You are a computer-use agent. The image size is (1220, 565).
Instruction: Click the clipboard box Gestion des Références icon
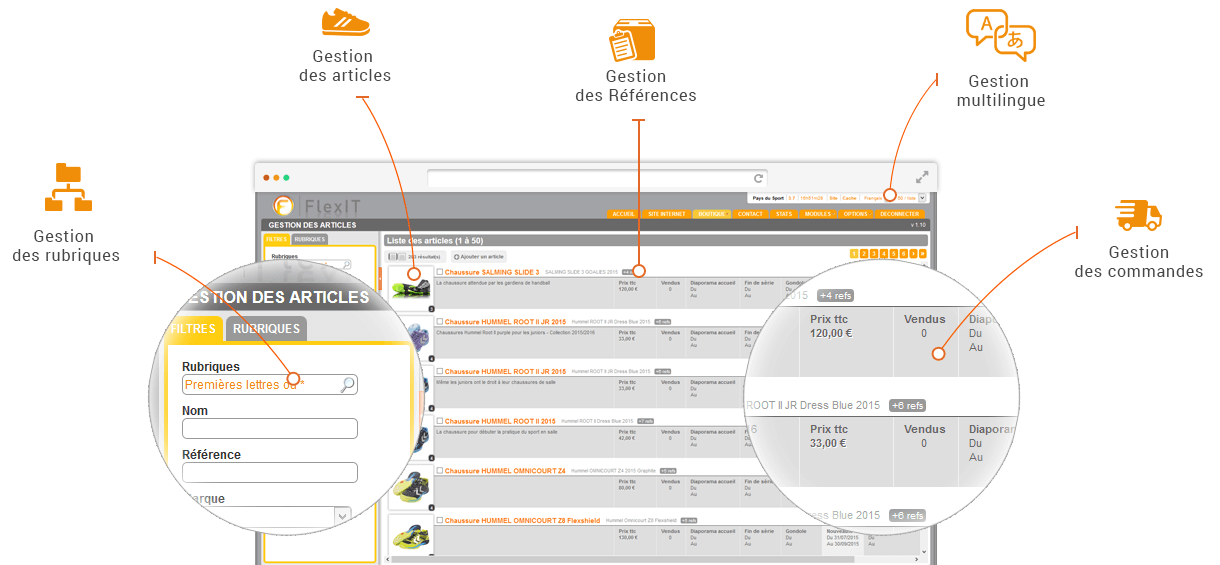pos(632,41)
